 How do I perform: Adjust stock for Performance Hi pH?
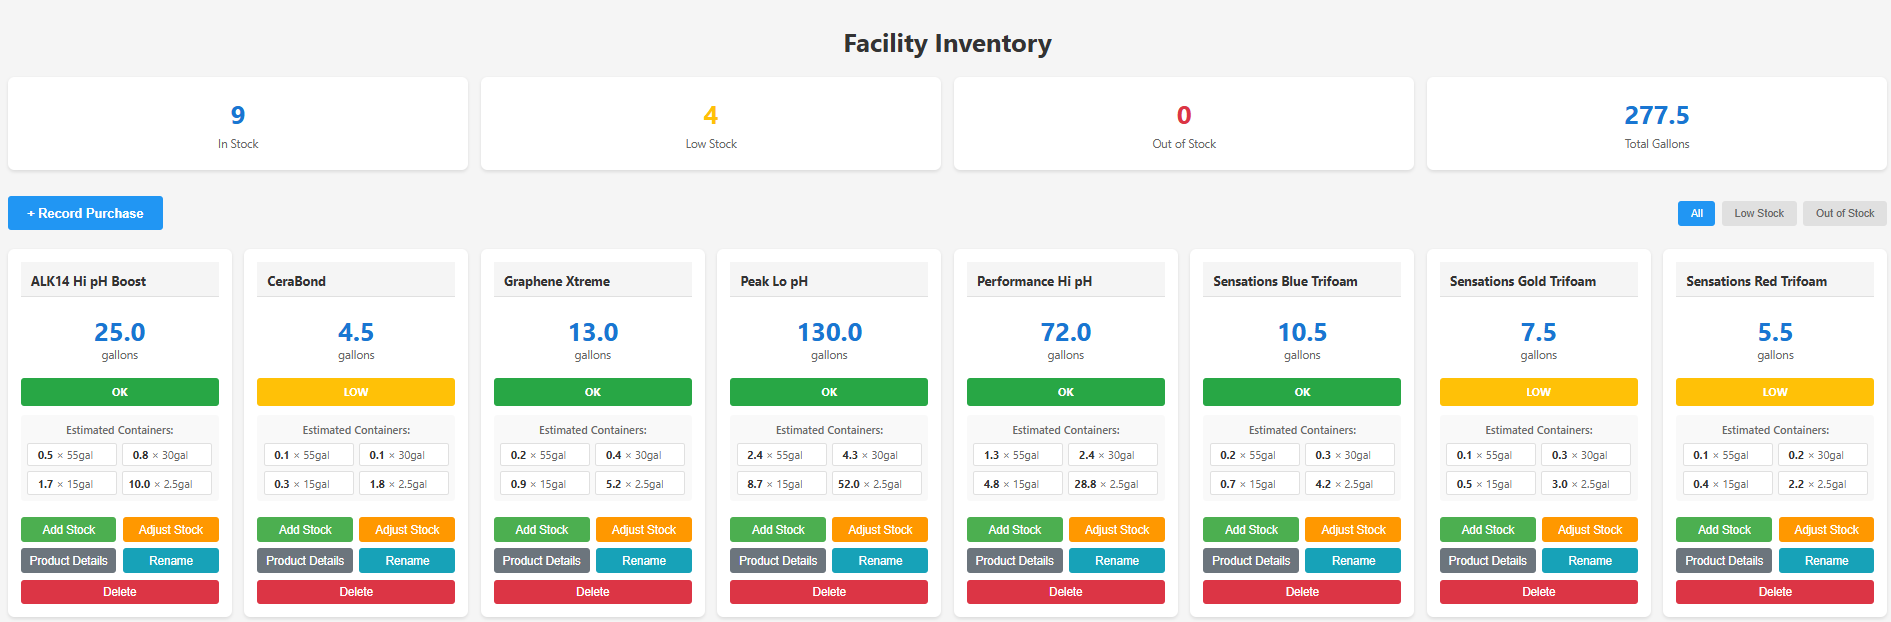coord(1116,530)
